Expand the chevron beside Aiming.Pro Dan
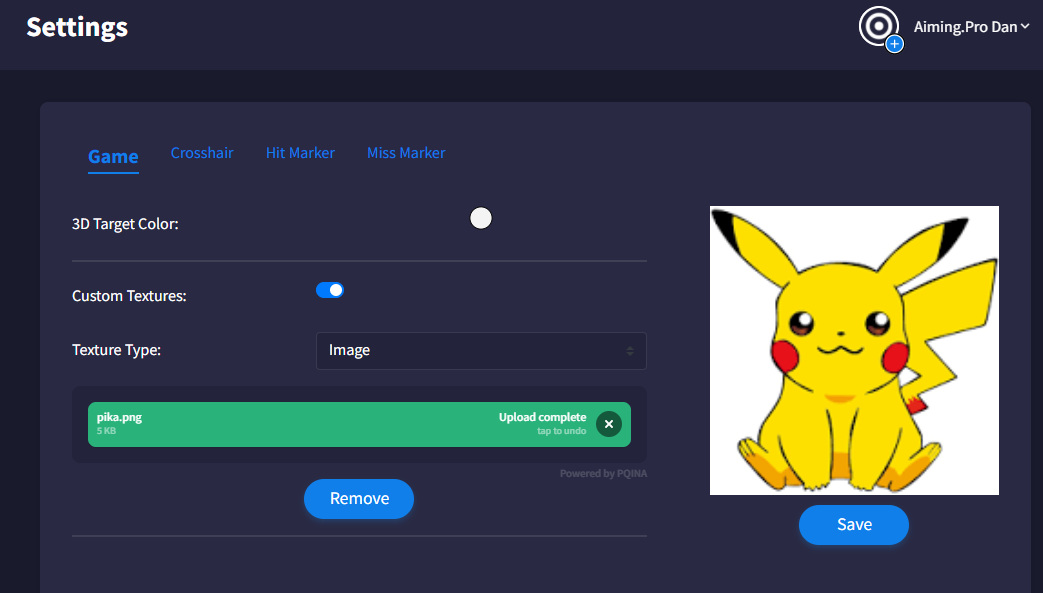The height and width of the screenshot is (593, 1043). pyautogui.click(x=1025, y=27)
